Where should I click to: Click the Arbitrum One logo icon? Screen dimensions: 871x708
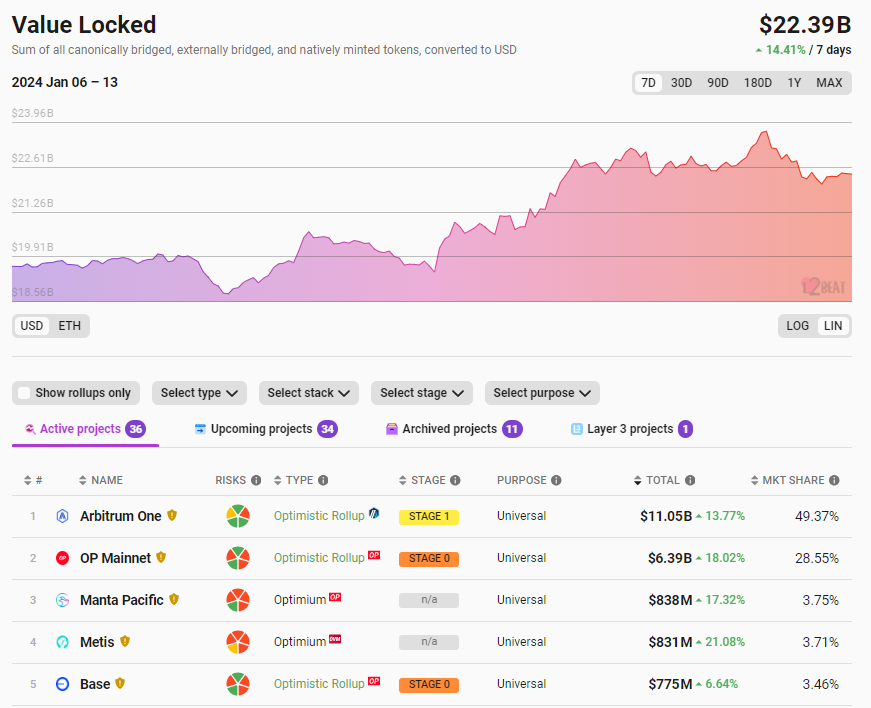[62, 516]
